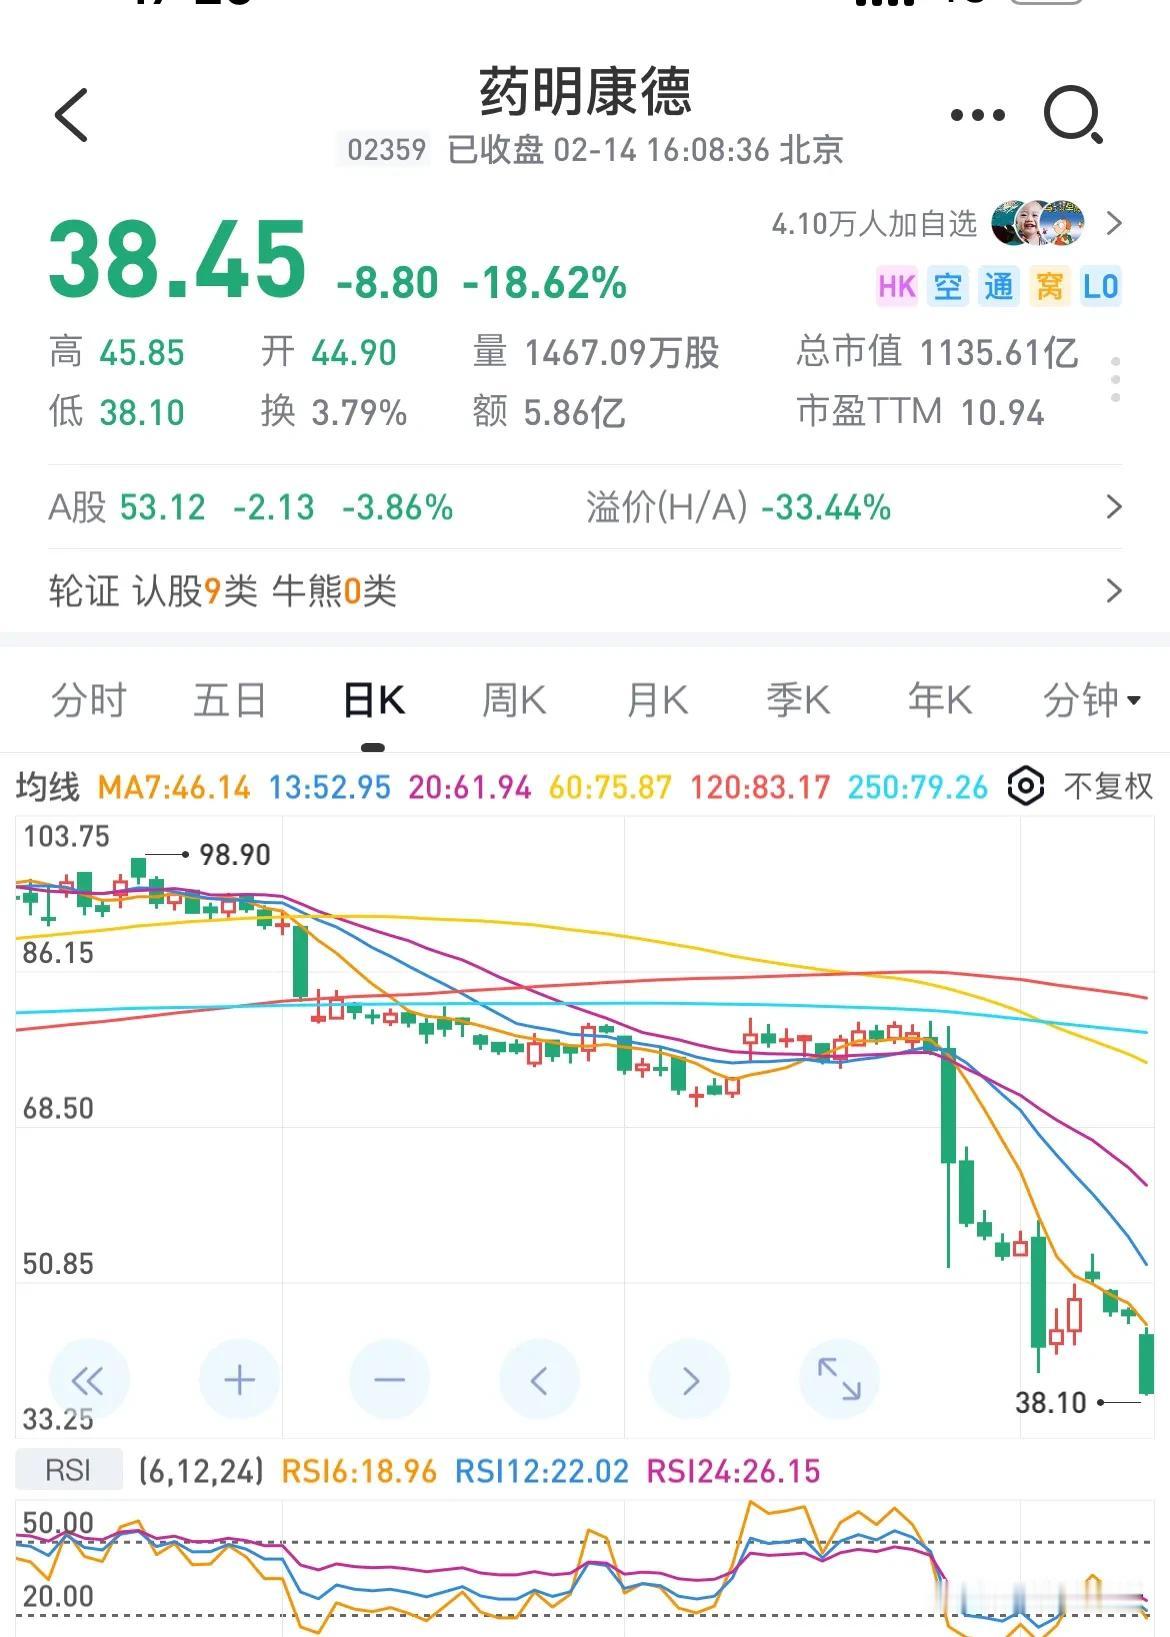Tap the 13:52.95 moving average label
Screen dimensions: 1170x1637
[x=330, y=788]
